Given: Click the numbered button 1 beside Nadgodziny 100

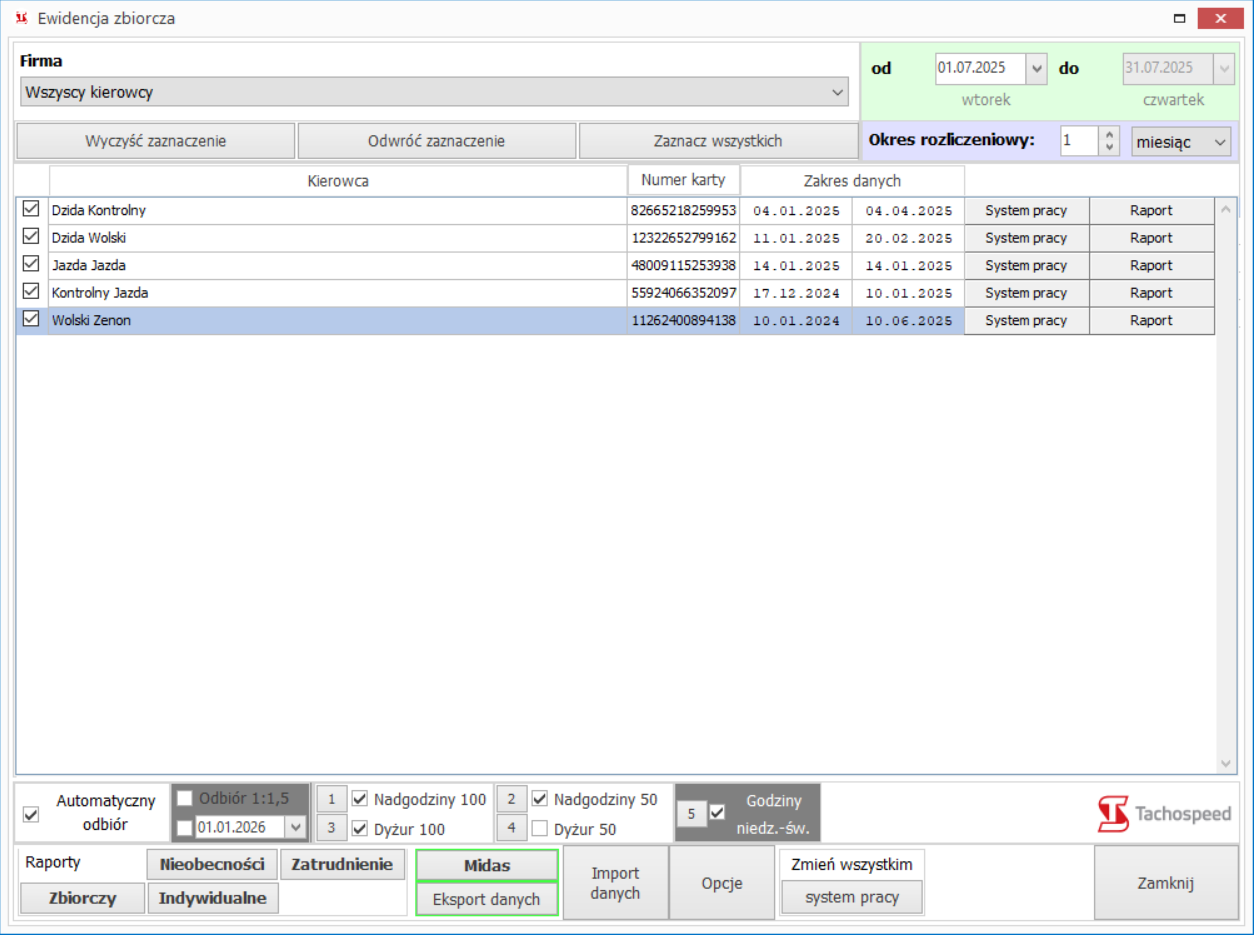Looking at the screenshot, I should [x=332, y=799].
